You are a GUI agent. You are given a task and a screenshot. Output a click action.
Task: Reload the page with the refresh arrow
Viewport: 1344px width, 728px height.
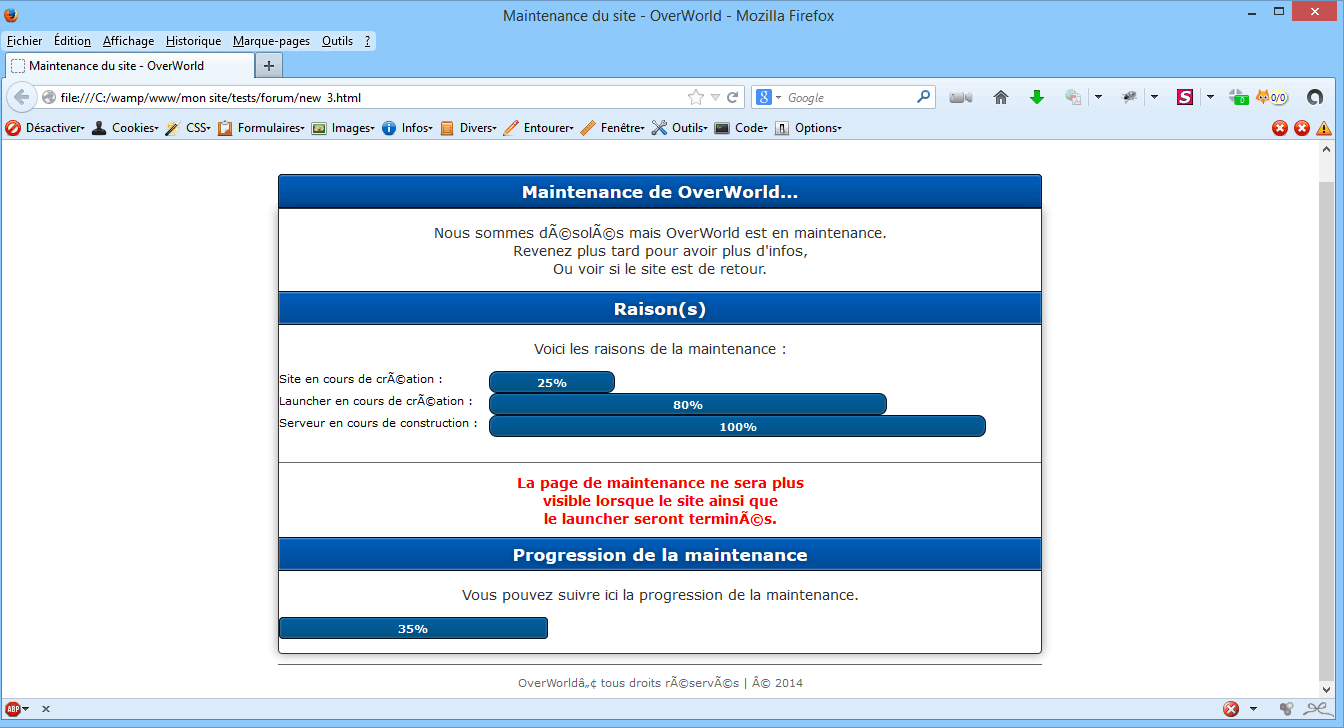pos(733,97)
